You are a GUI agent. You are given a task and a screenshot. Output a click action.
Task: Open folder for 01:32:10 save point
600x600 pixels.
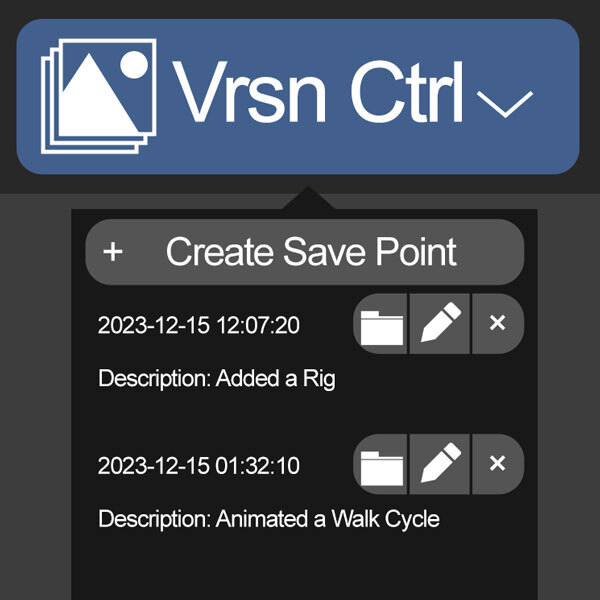(x=381, y=464)
